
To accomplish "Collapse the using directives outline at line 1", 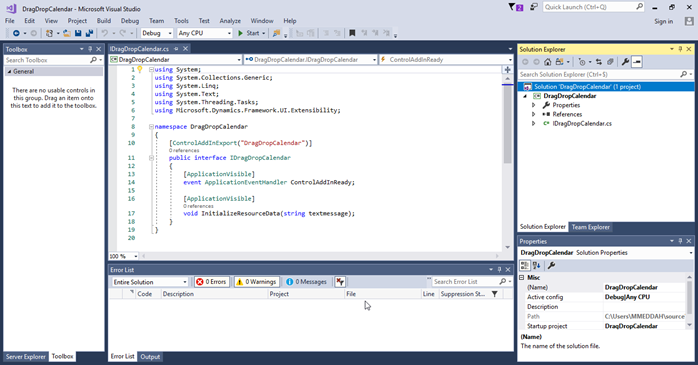I will 151,69.
